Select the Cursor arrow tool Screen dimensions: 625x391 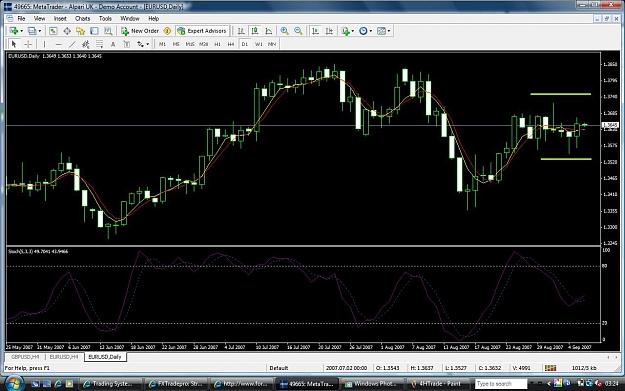click(14, 44)
